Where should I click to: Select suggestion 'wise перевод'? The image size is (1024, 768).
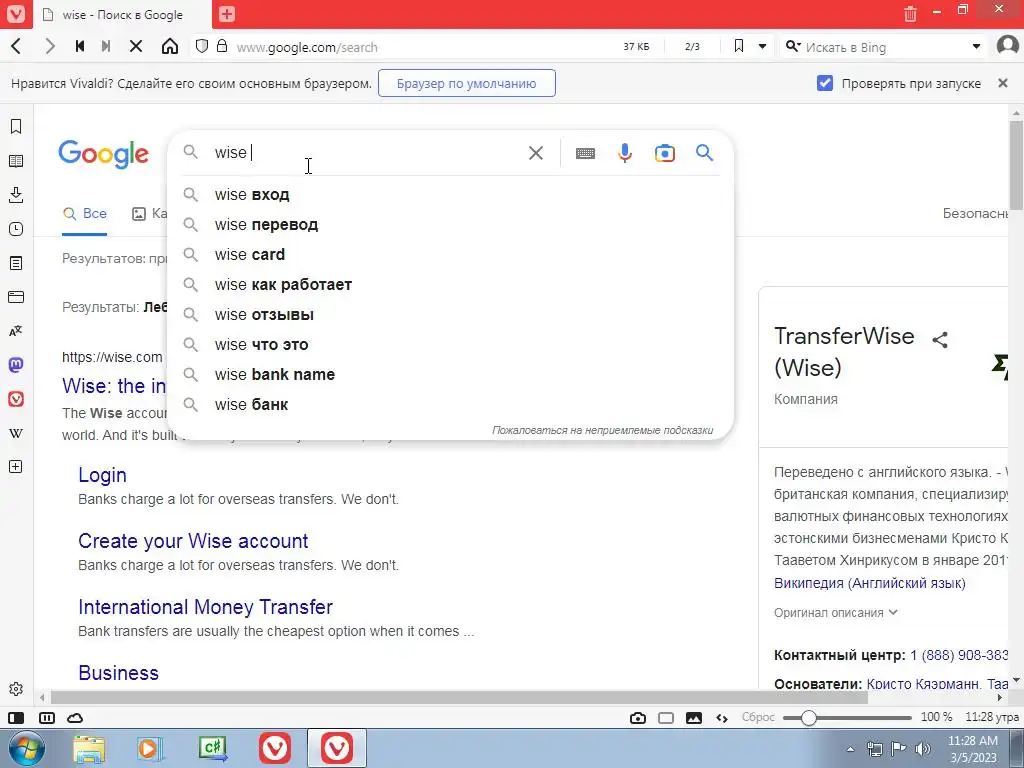[x=451, y=225]
